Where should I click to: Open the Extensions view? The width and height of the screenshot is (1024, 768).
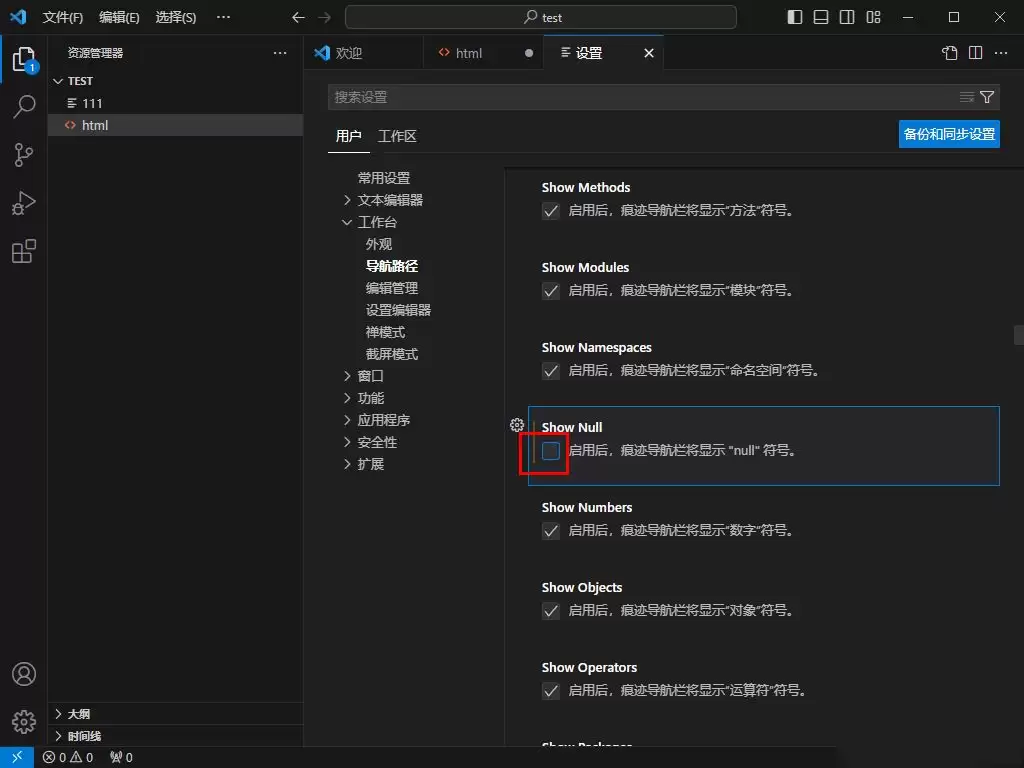(24, 251)
